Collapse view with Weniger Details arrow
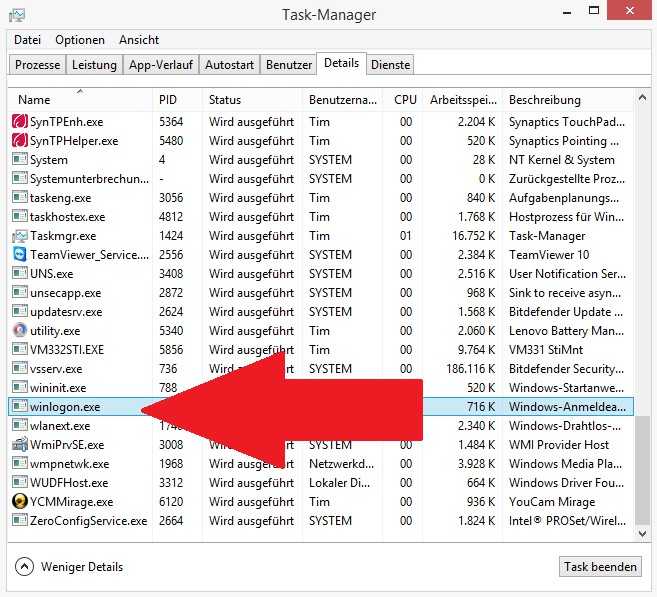The image size is (657, 597). (x=24, y=567)
